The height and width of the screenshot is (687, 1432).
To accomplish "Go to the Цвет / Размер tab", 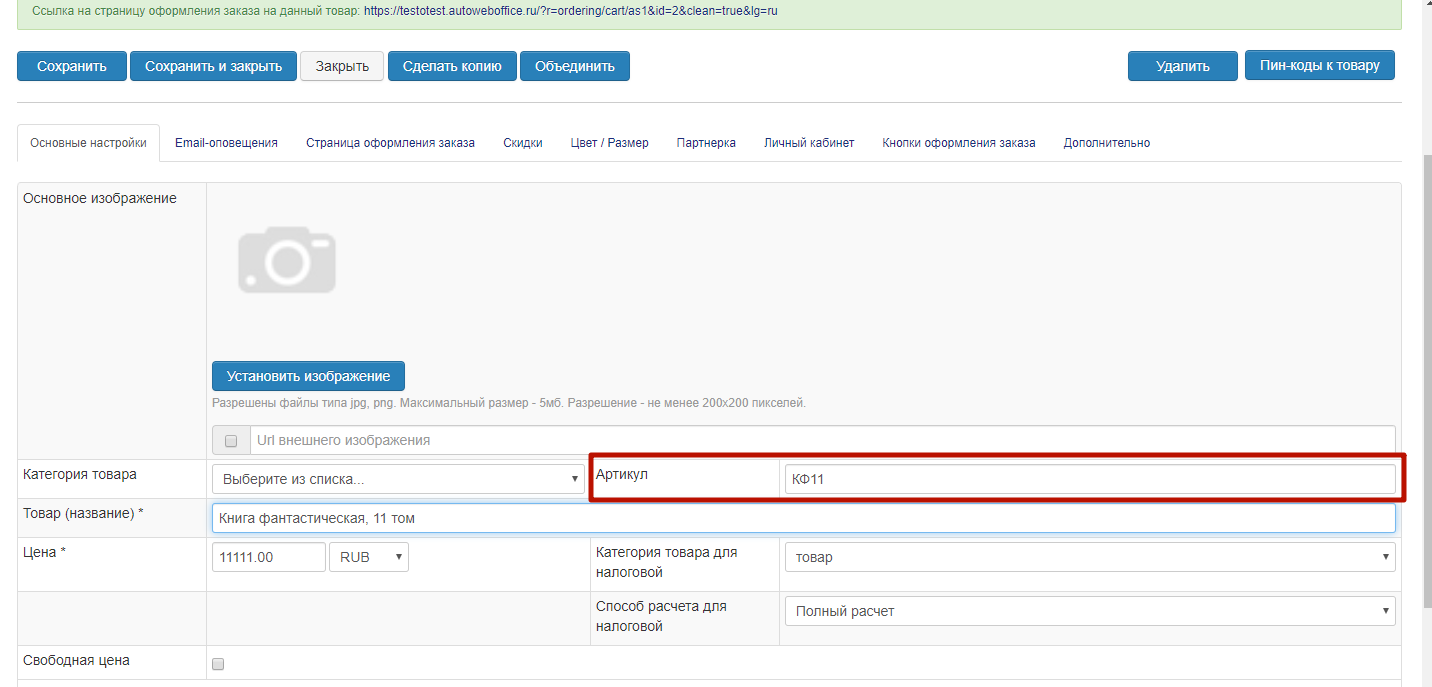I will 609,143.
